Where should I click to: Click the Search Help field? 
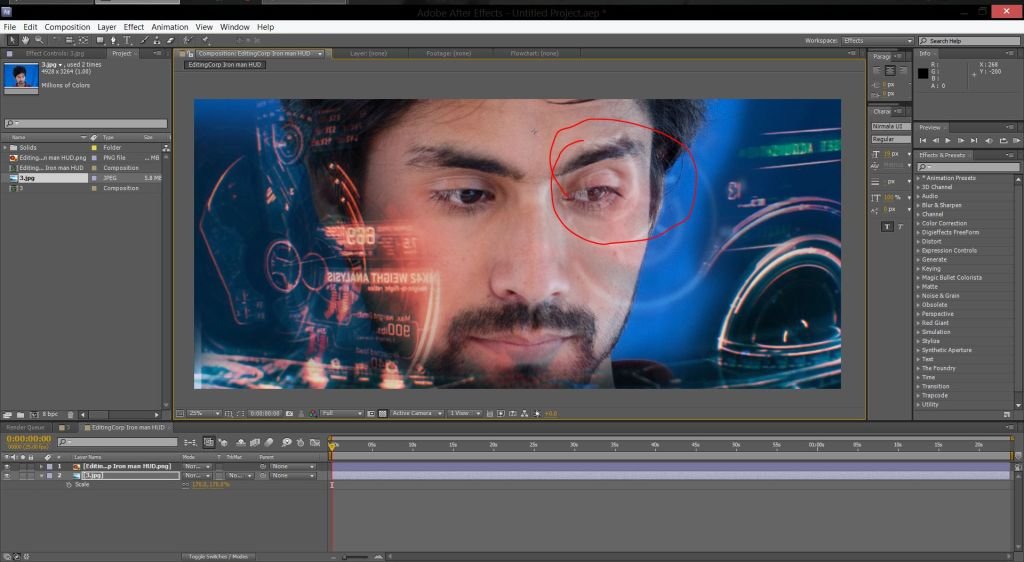tap(969, 40)
